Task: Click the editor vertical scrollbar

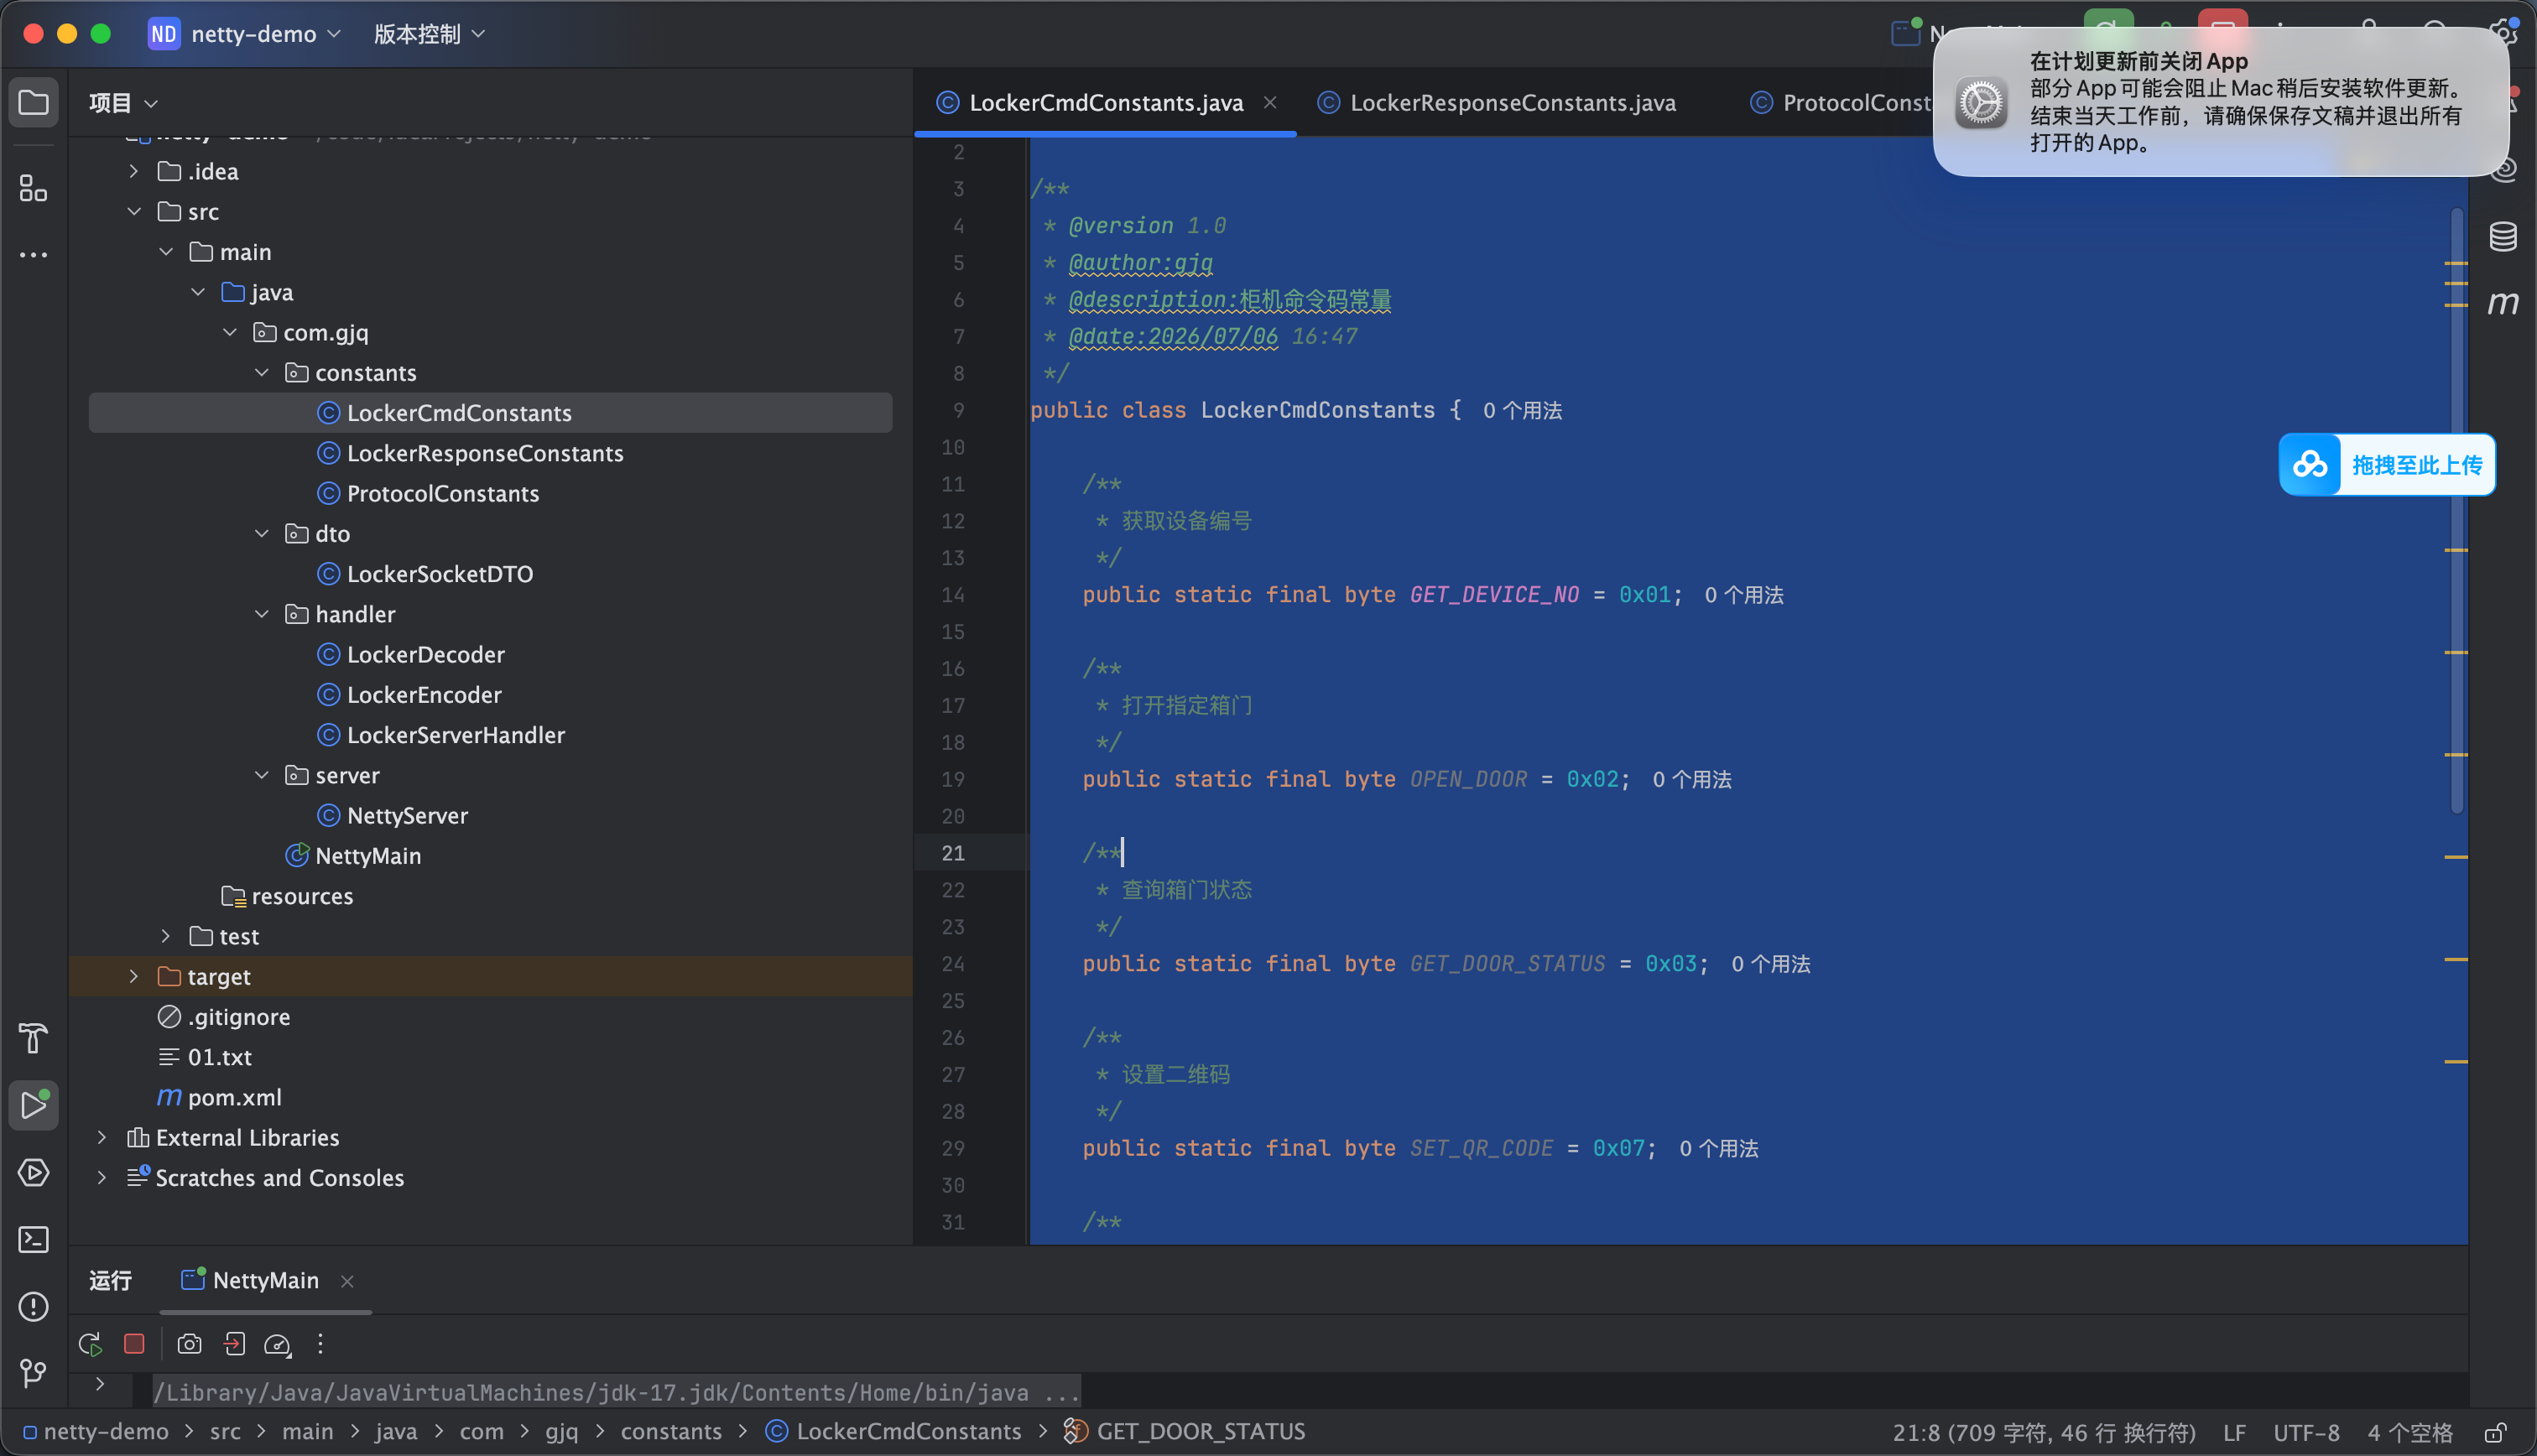Action: (x=2456, y=510)
